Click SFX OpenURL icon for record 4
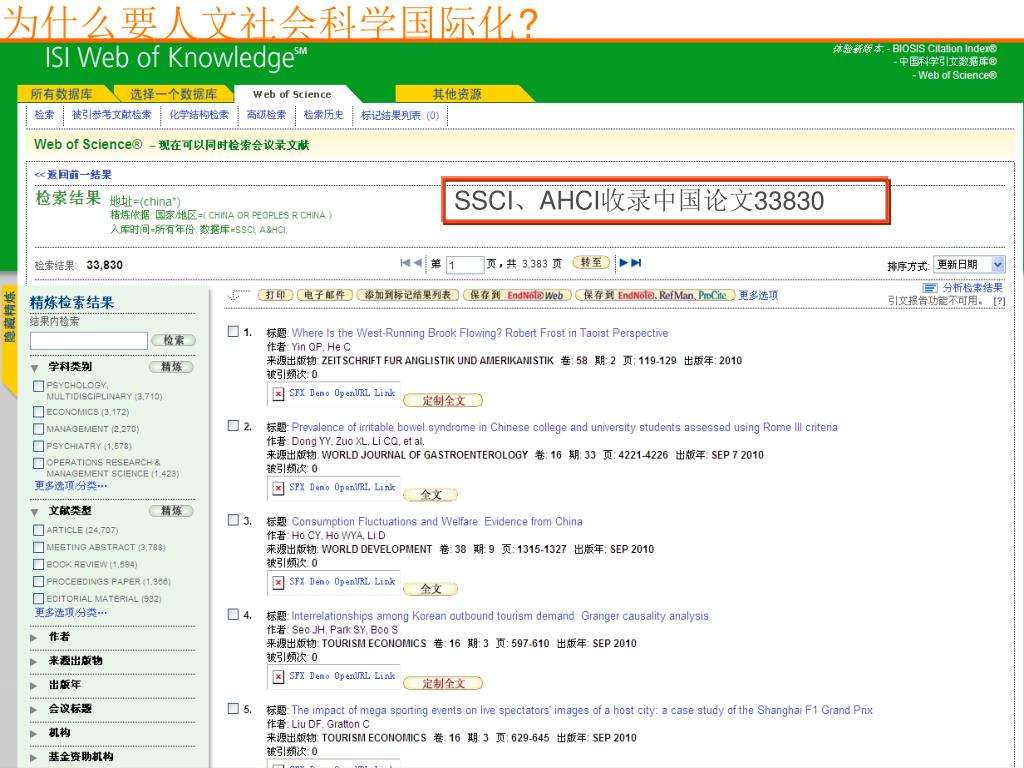The width and height of the screenshot is (1024, 768). click(278, 676)
